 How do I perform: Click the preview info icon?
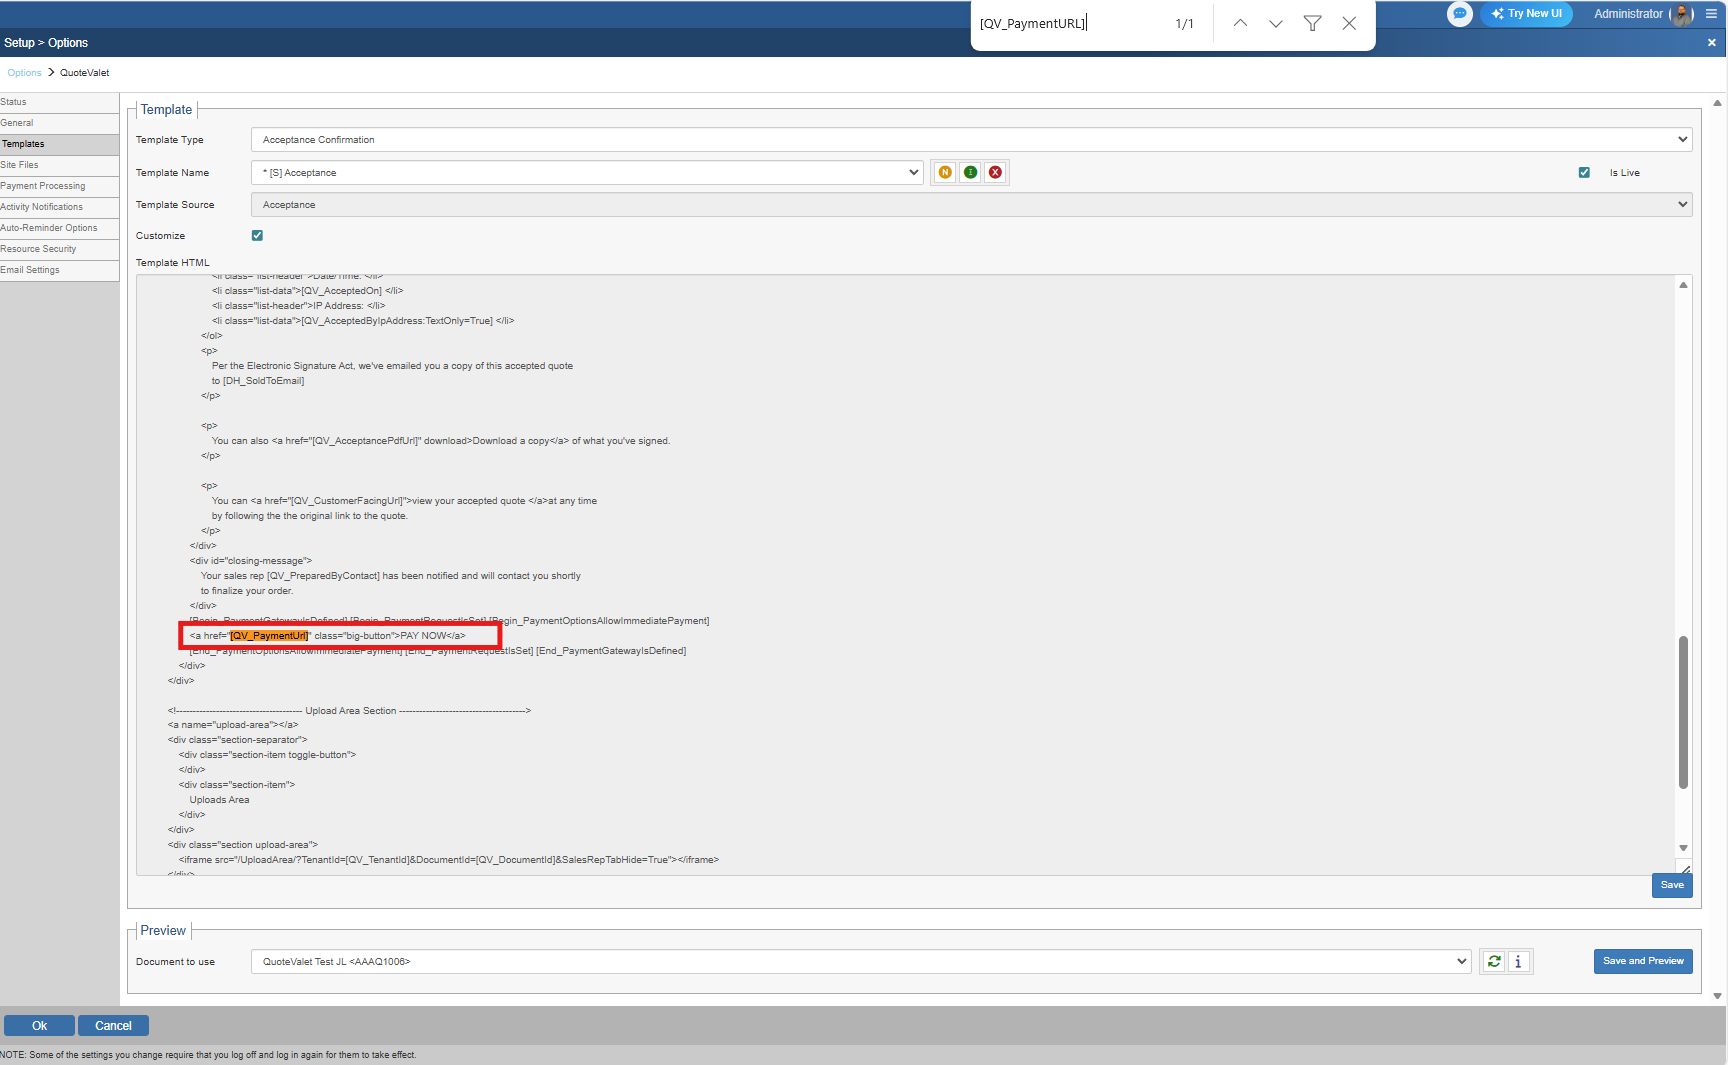(1518, 961)
